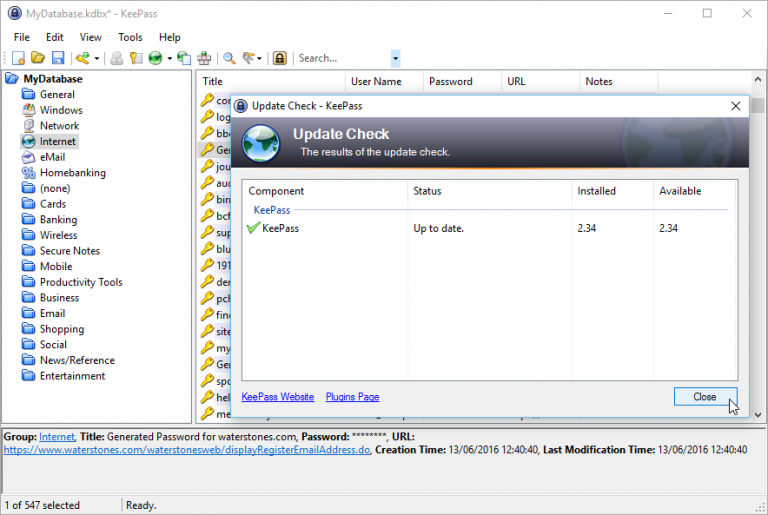Click the Open database folder icon
The height and width of the screenshot is (515, 768).
click(x=38, y=58)
